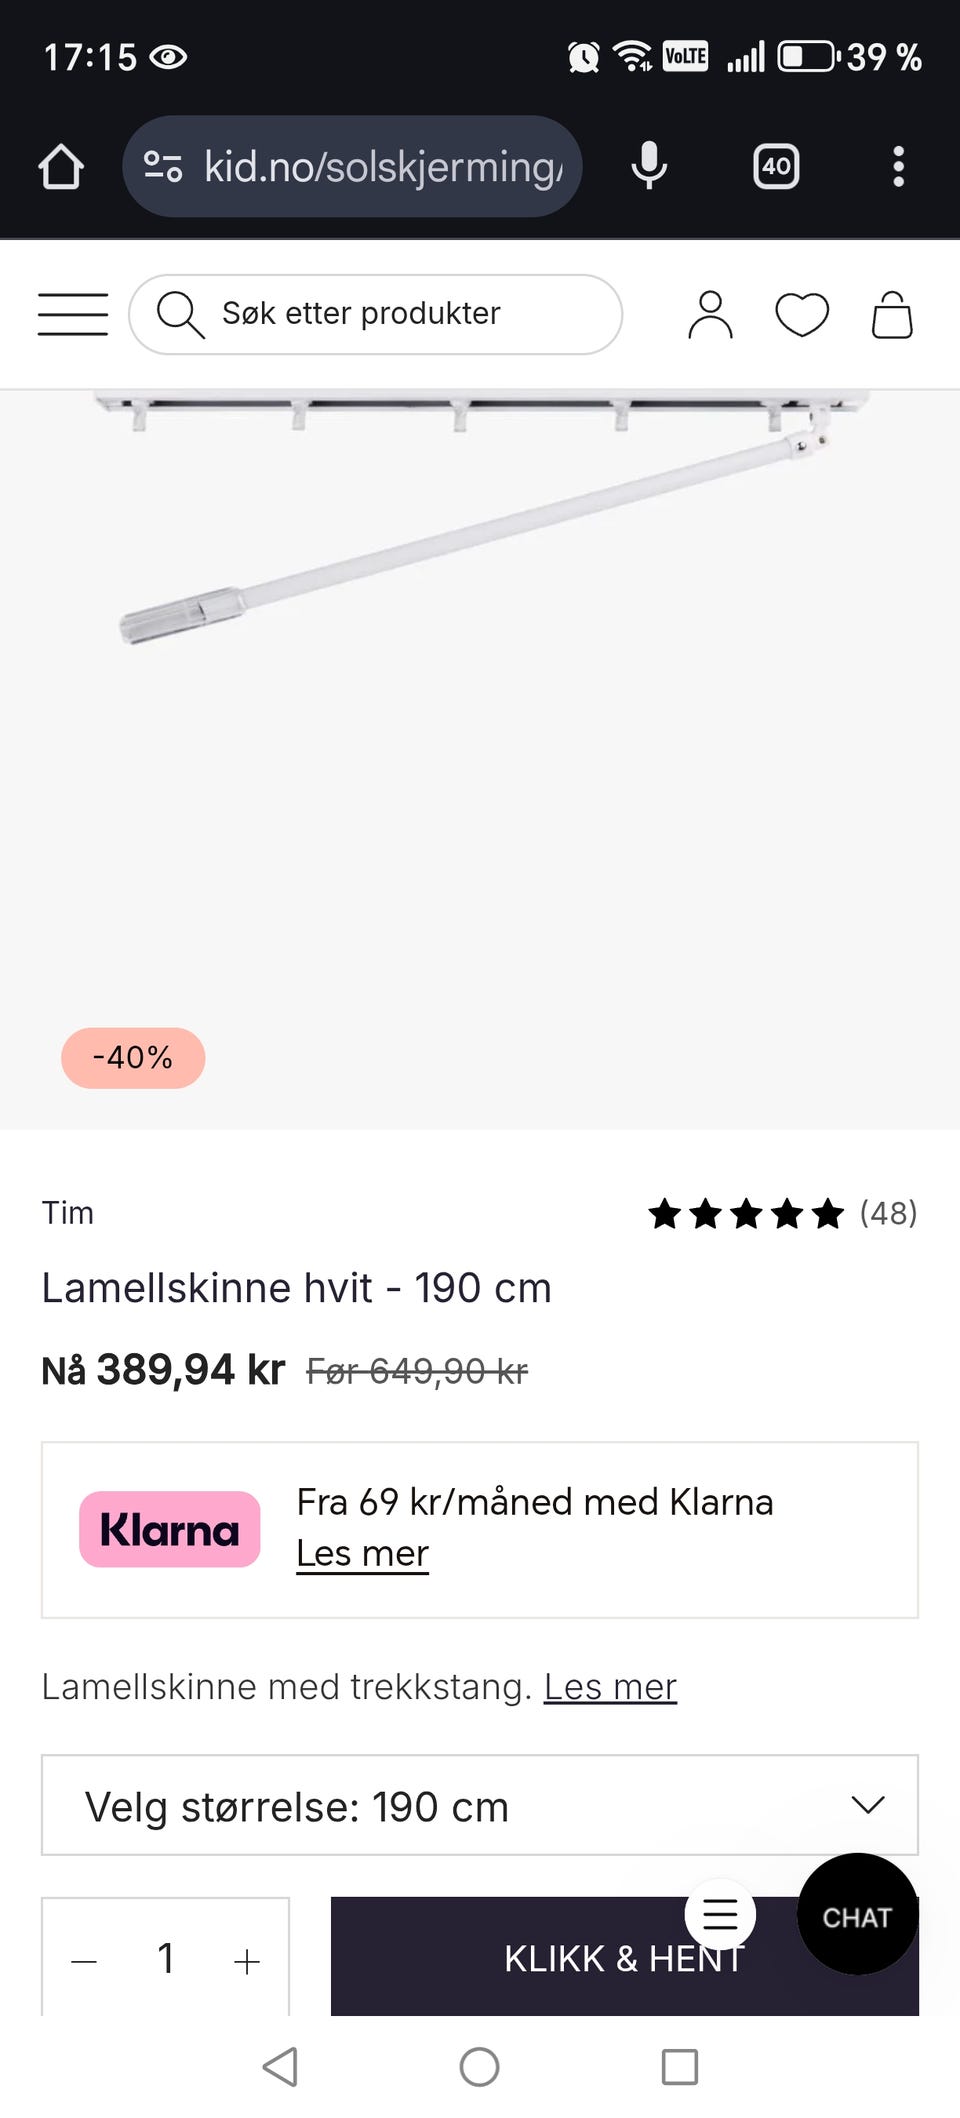
Task: Expand the Velg størrelse size dropdown
Action: [x=480, y=1805]
